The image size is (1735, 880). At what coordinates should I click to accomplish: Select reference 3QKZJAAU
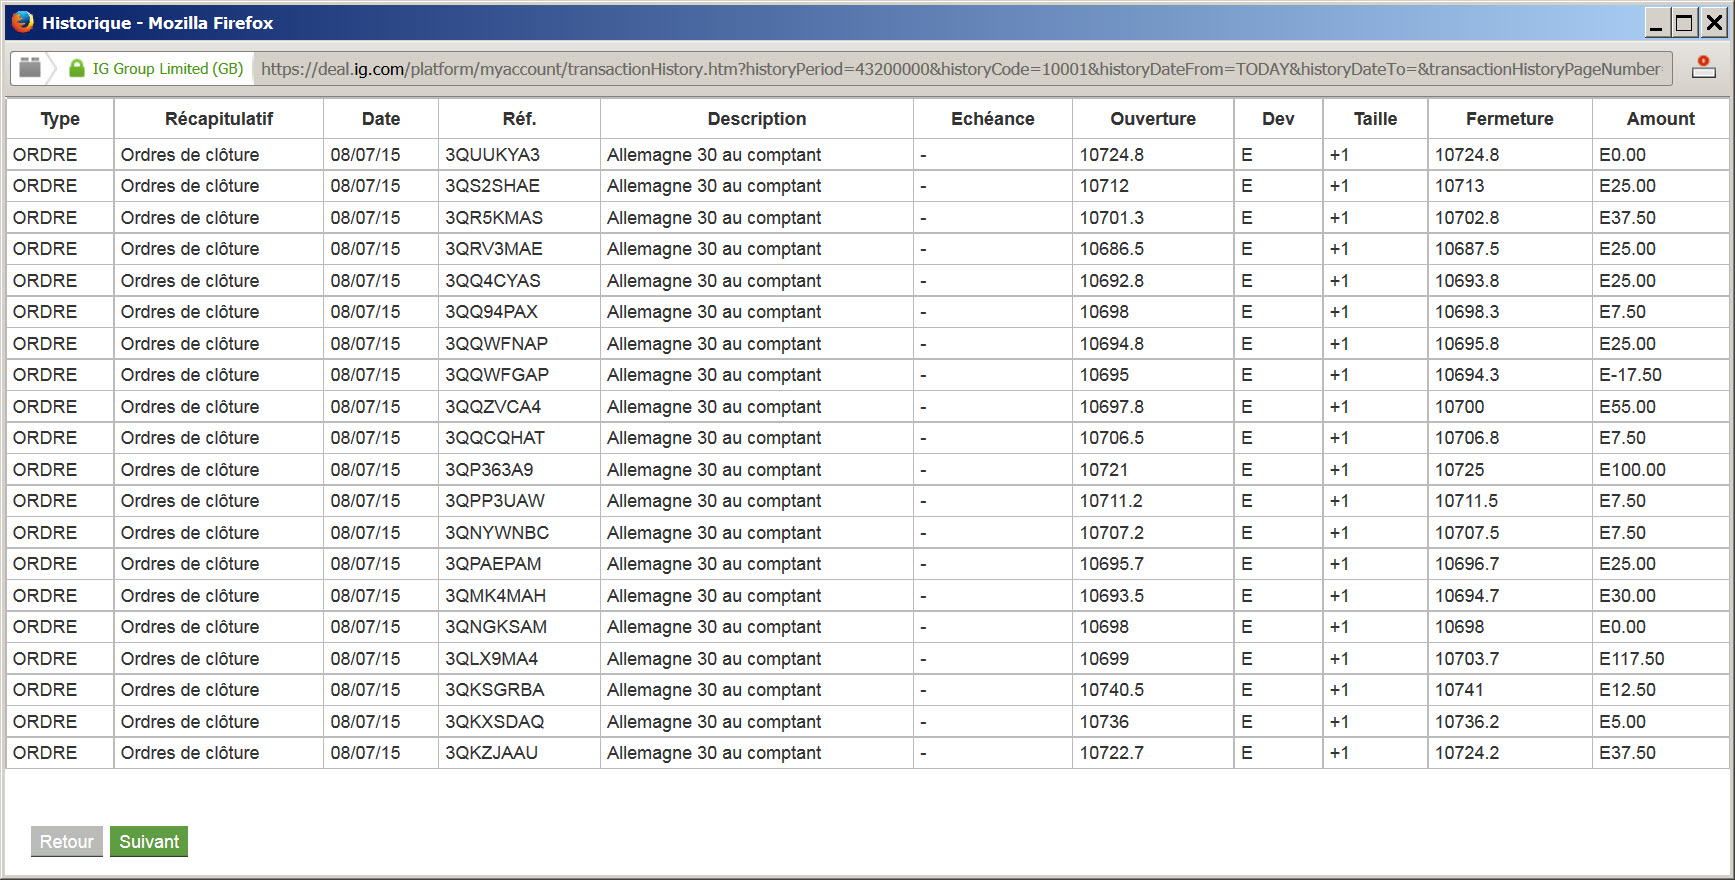(492, 753)
